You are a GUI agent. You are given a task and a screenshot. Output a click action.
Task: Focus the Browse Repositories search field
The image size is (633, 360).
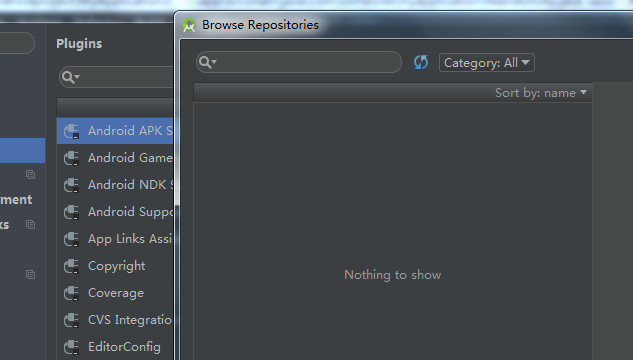click(x=299, y=62)
